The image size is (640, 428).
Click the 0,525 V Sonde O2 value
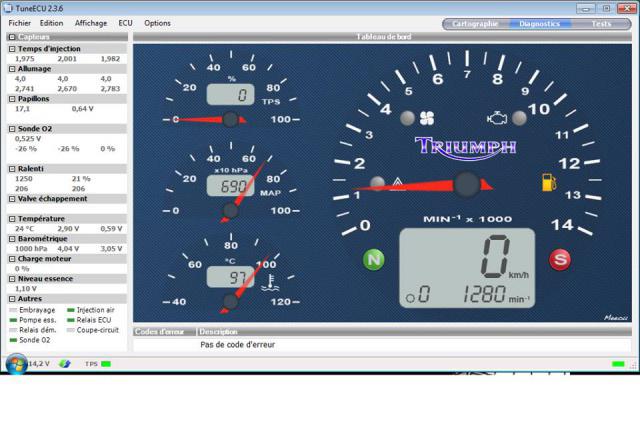click(28, 139)
